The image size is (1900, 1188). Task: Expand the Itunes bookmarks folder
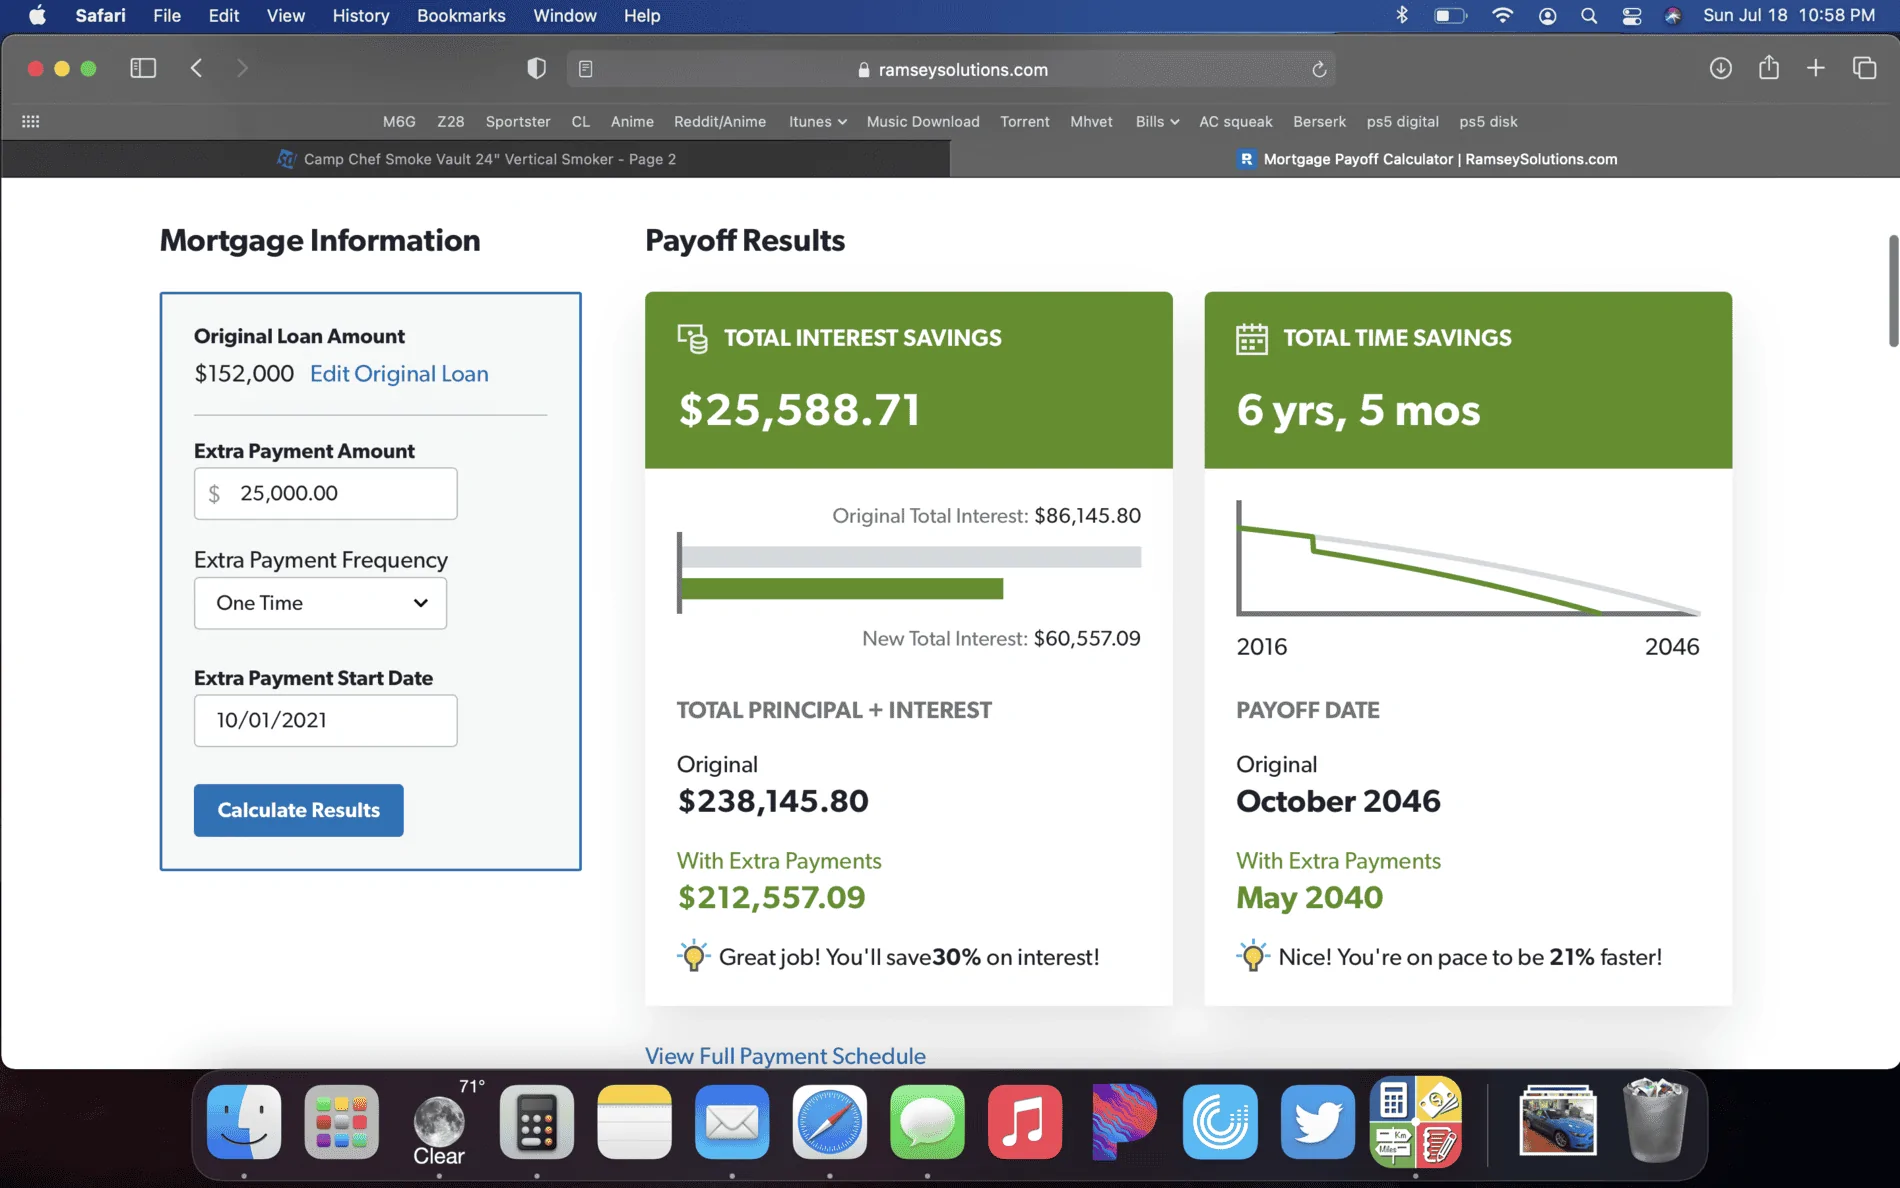pyautogui.click(x=817, y=121)
